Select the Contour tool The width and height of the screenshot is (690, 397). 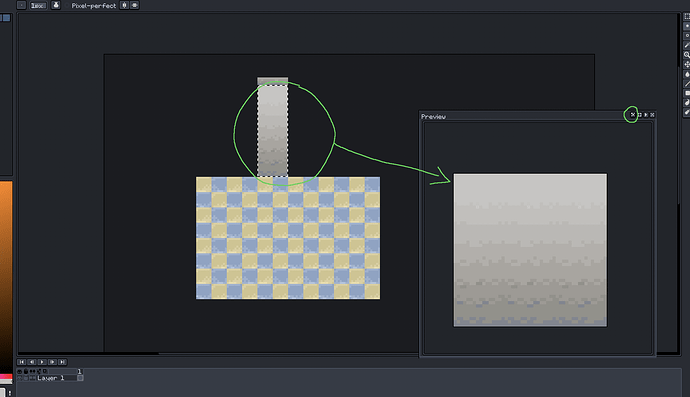(x=686, y=103)
